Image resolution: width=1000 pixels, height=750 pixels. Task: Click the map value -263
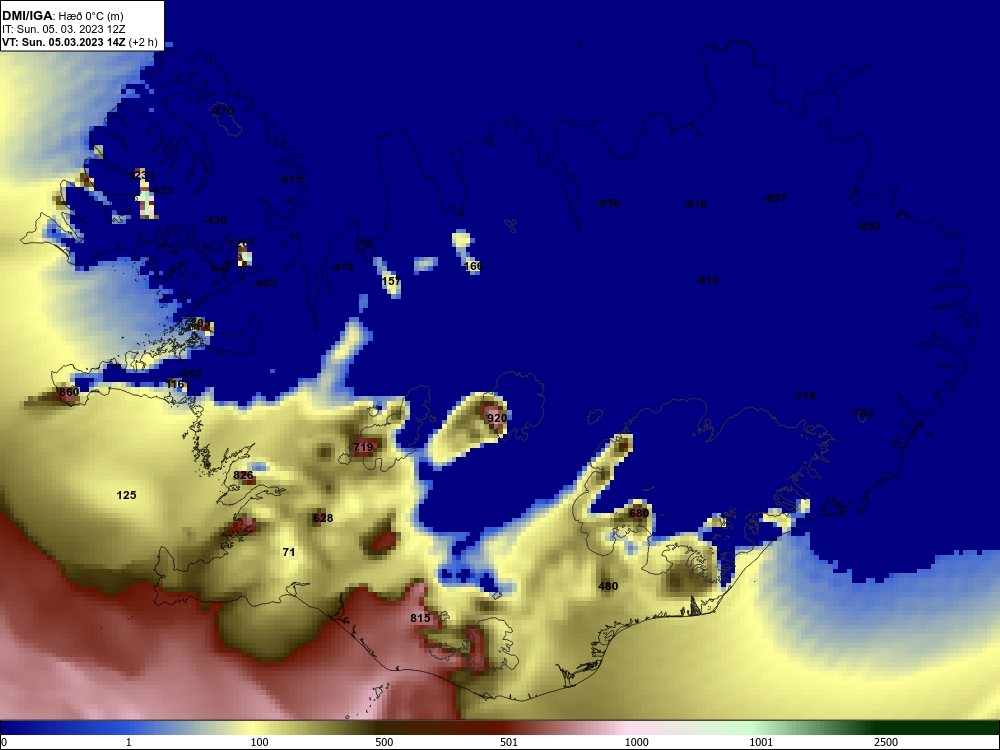click(190, 373)
